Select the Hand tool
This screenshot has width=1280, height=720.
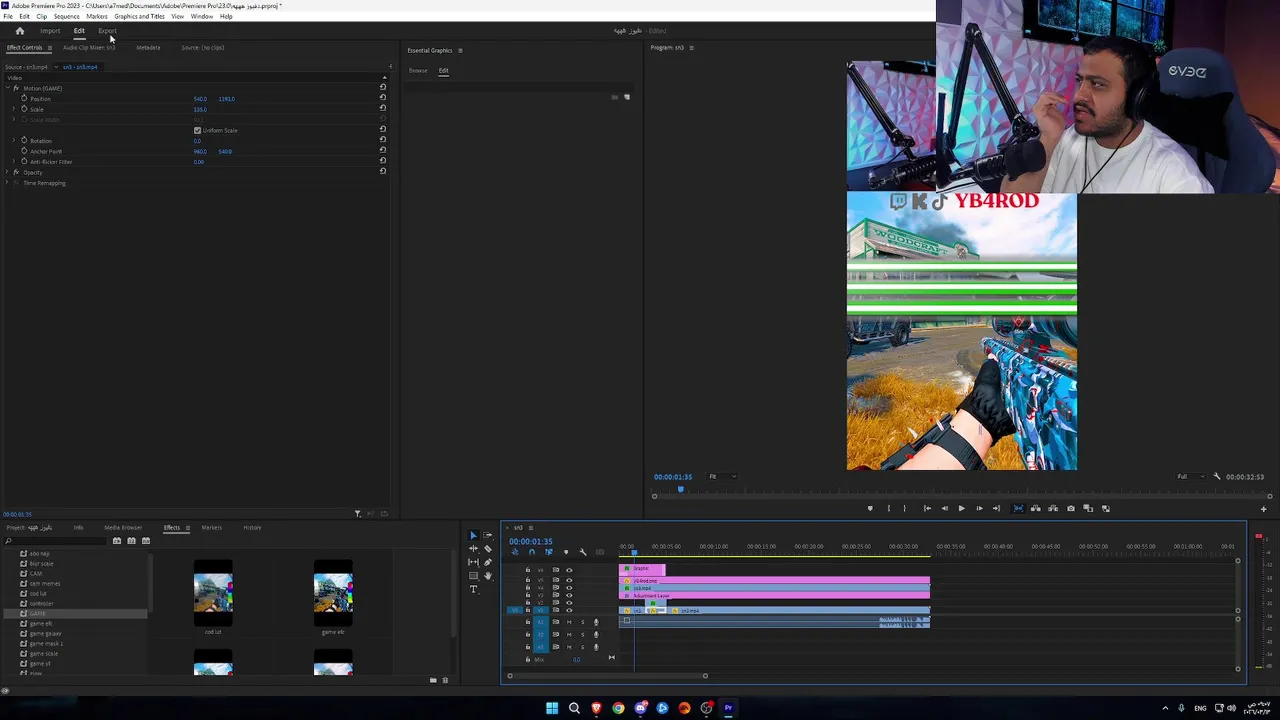click(488, 576)
